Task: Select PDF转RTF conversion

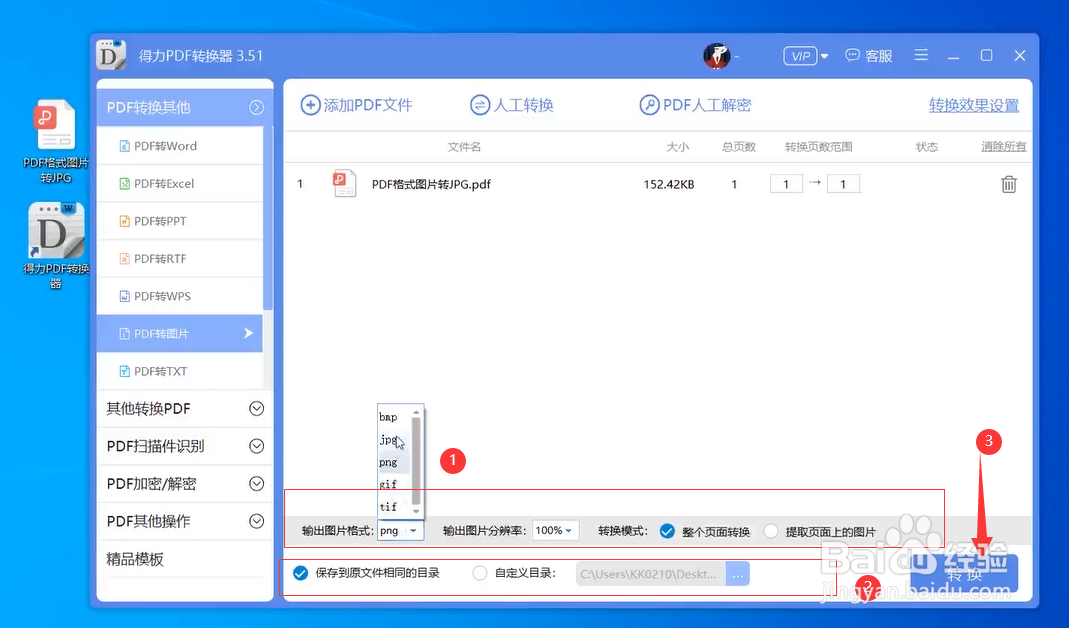Action: pos(180,258)
